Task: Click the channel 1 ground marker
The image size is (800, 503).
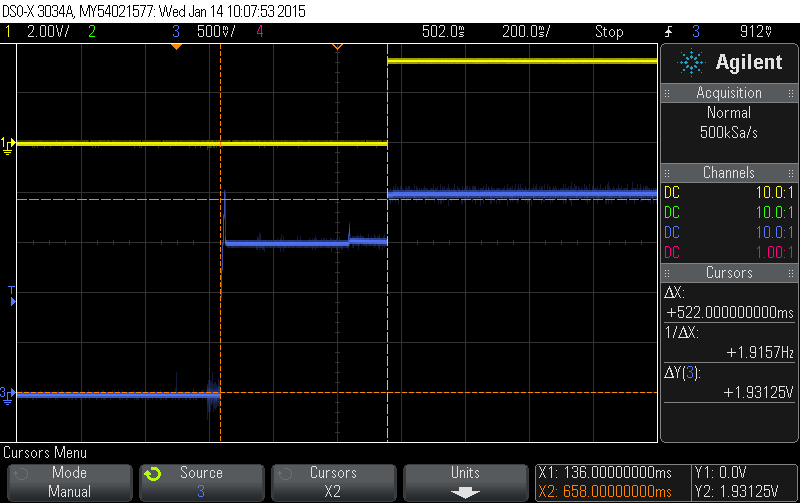Action: click(8, 146)
